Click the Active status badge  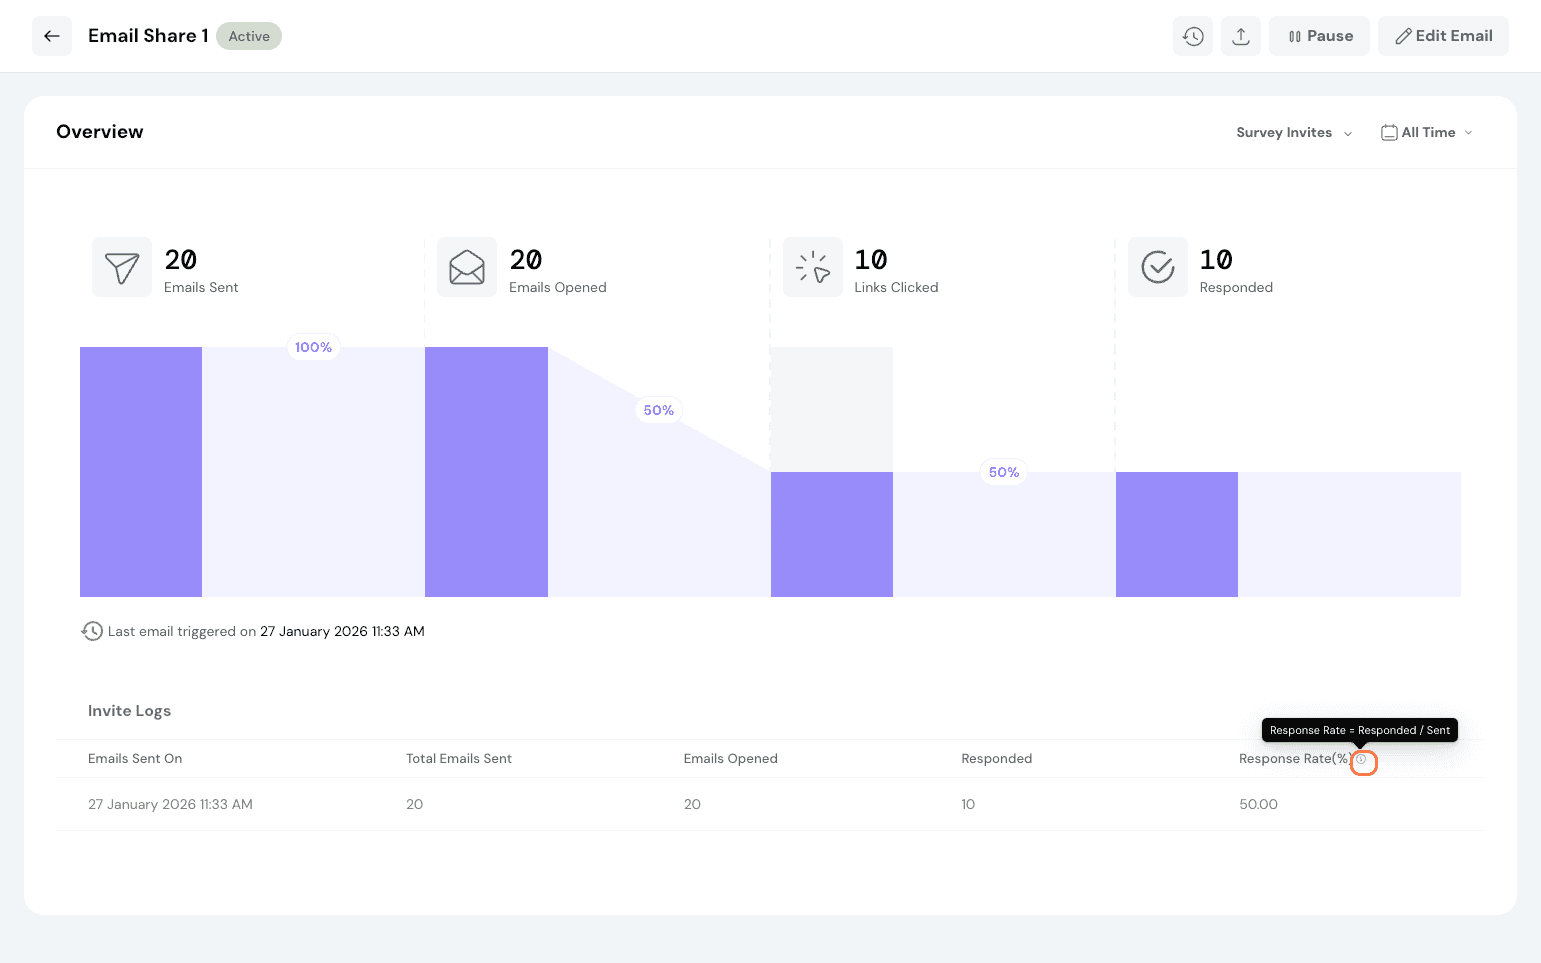[x=249, y=36]
